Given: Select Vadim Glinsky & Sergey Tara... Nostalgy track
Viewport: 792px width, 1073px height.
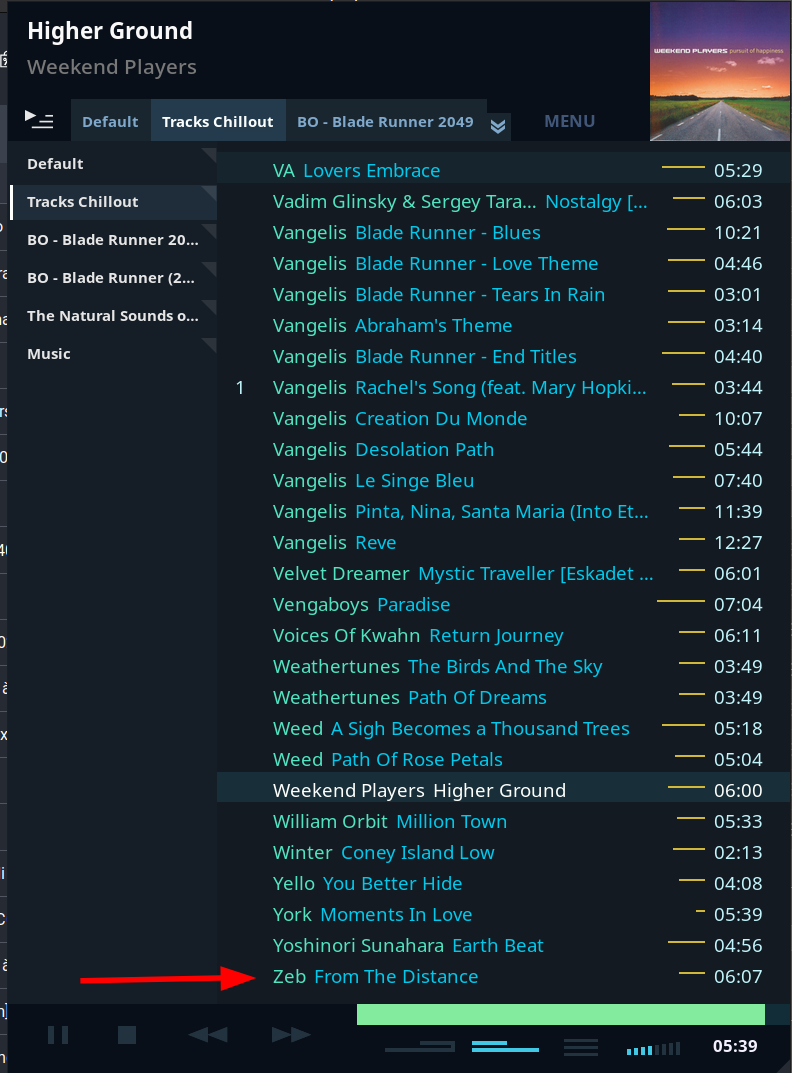Looking at the screenshot, I should [x=503, y=201].
